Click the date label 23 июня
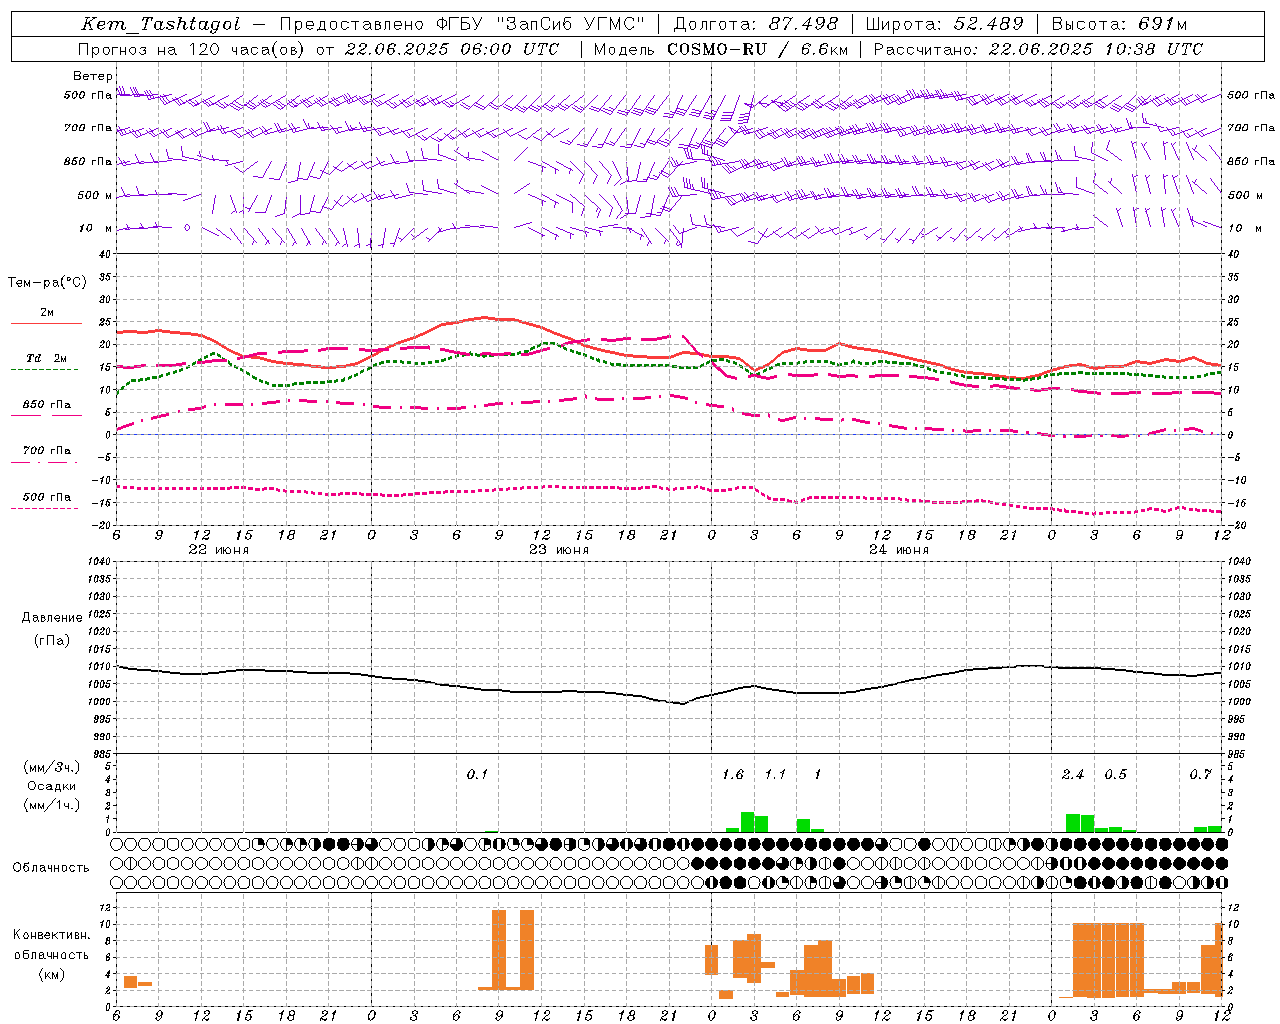1280x1024 pixels. [x=559, y=550]
